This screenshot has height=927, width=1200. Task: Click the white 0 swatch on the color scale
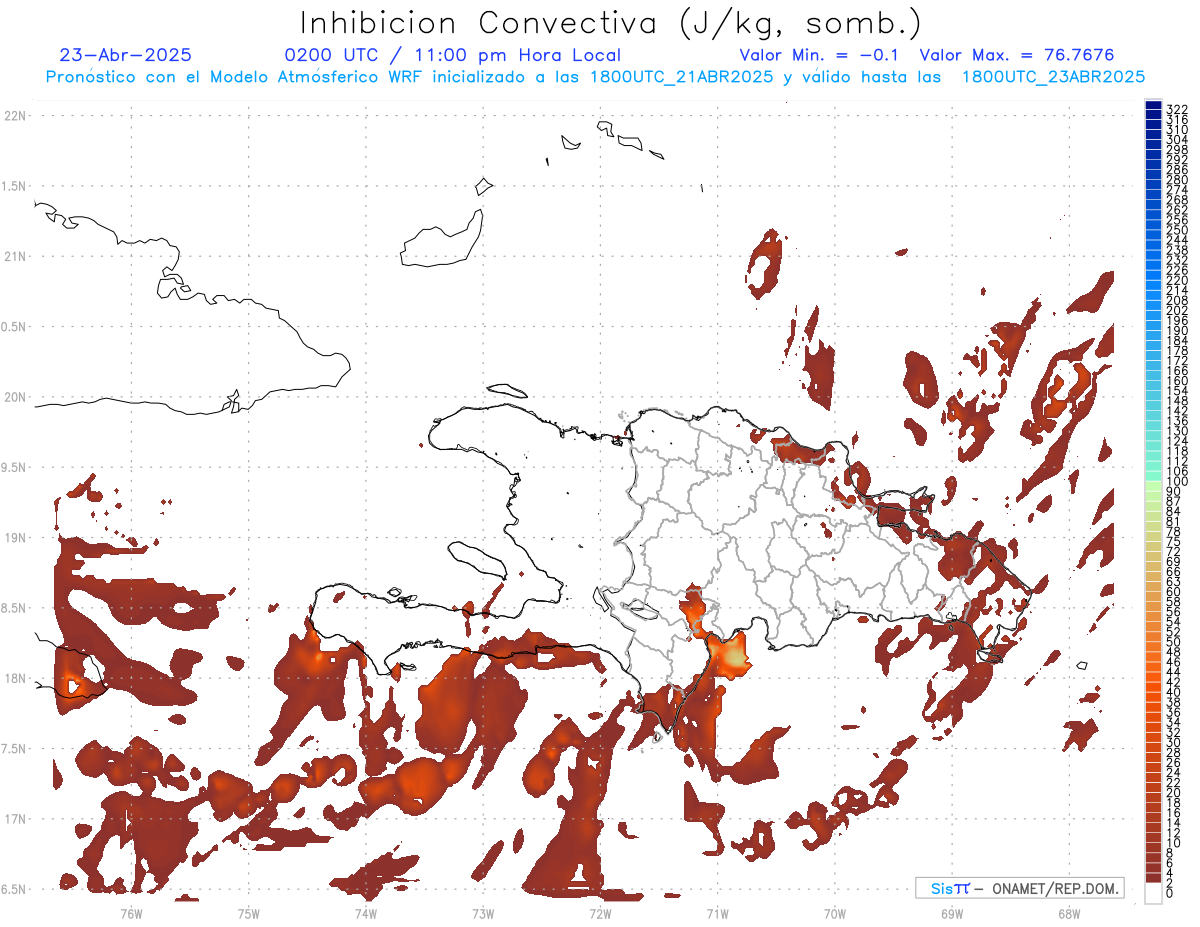pos(1154,894)
